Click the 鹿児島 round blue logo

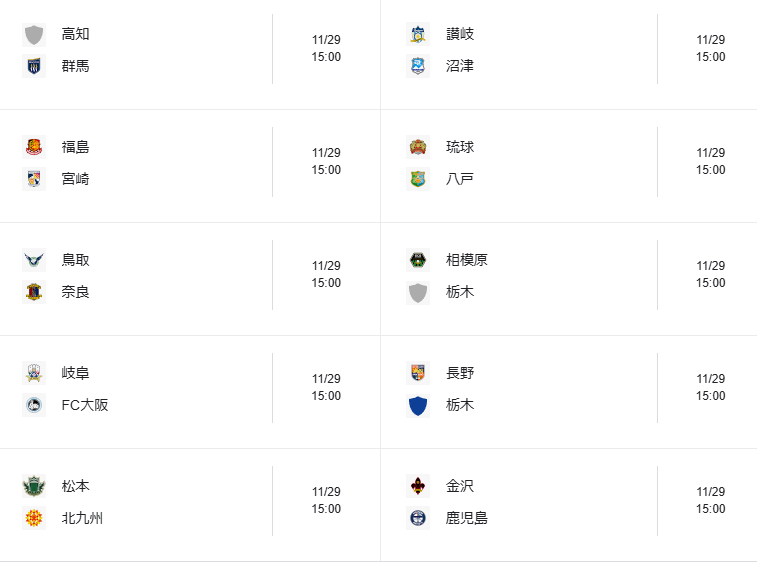tap(418, 518)
